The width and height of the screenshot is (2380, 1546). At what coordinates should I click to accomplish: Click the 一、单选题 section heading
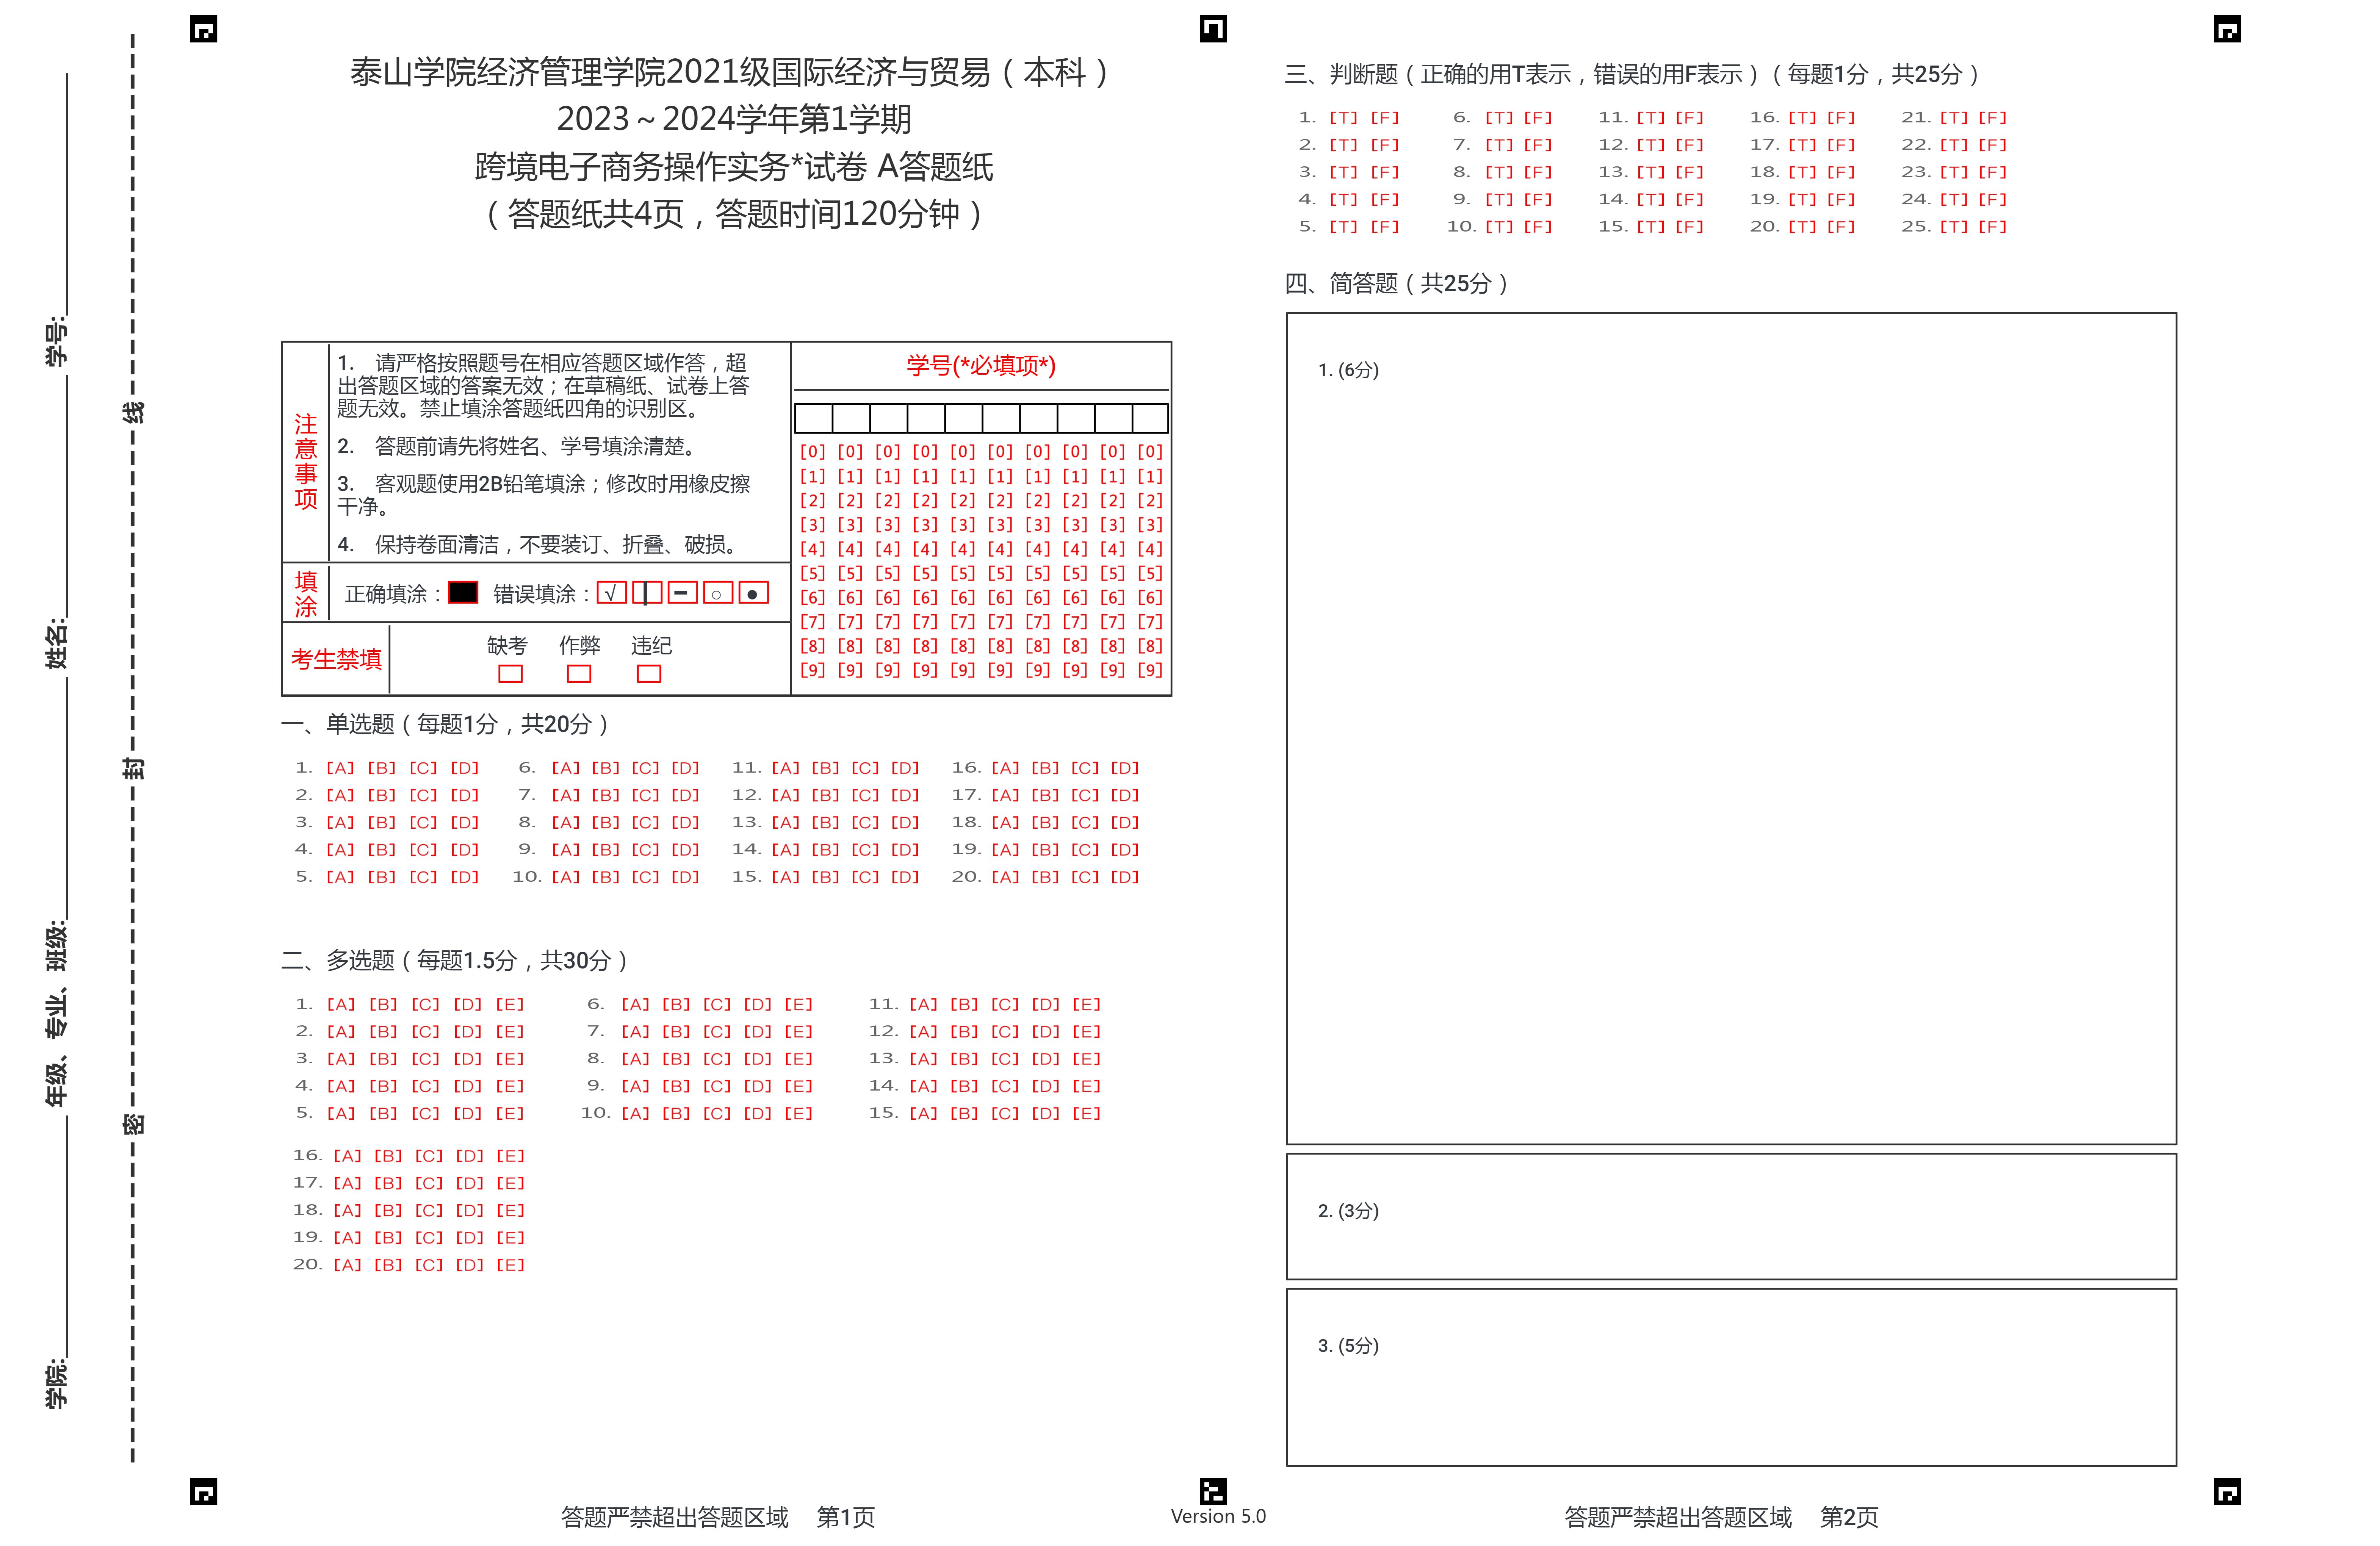[444, 724]
